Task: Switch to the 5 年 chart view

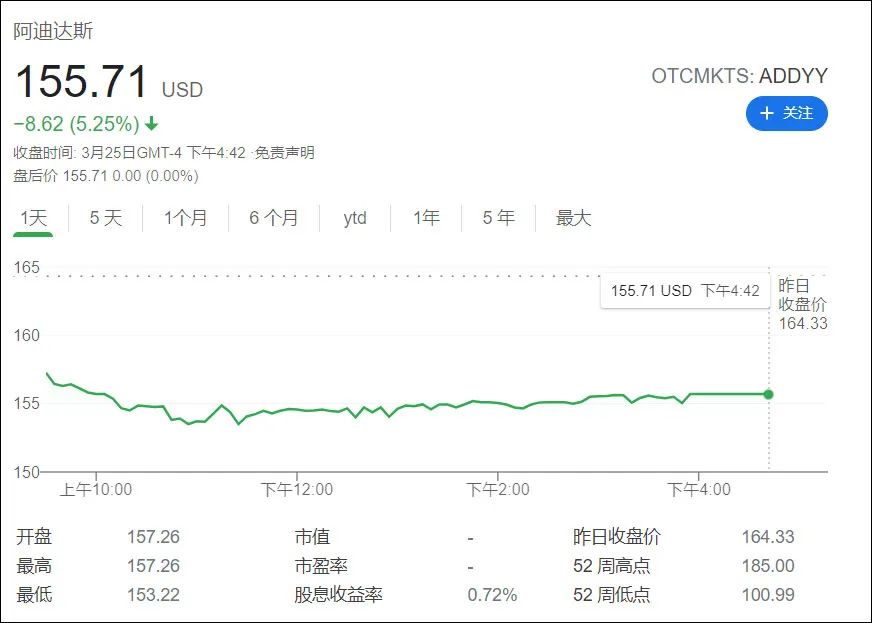Action: tap(497, 217)
